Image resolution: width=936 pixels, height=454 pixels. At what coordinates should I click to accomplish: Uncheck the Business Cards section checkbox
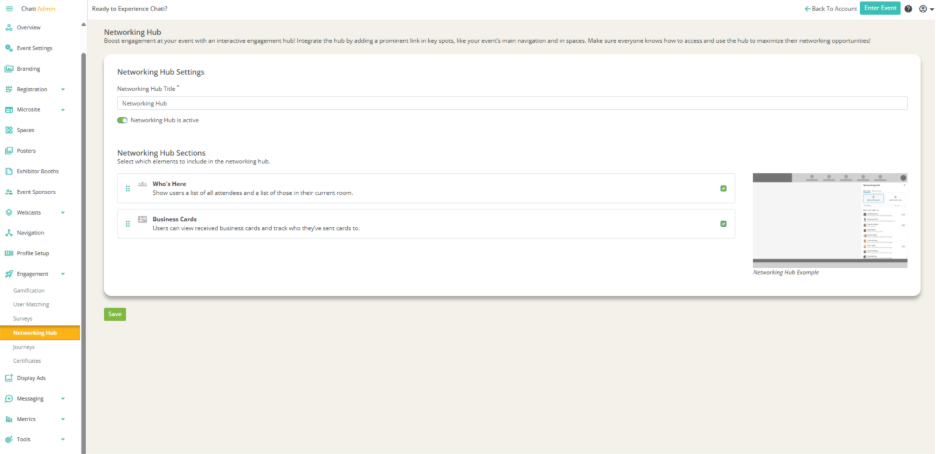(723, 223)
